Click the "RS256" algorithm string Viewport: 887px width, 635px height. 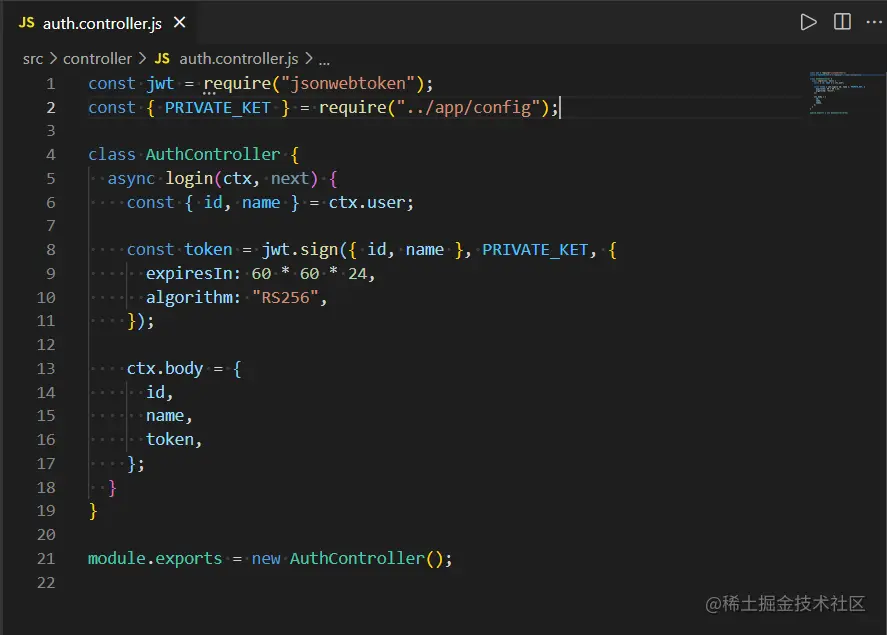[286, 297]
